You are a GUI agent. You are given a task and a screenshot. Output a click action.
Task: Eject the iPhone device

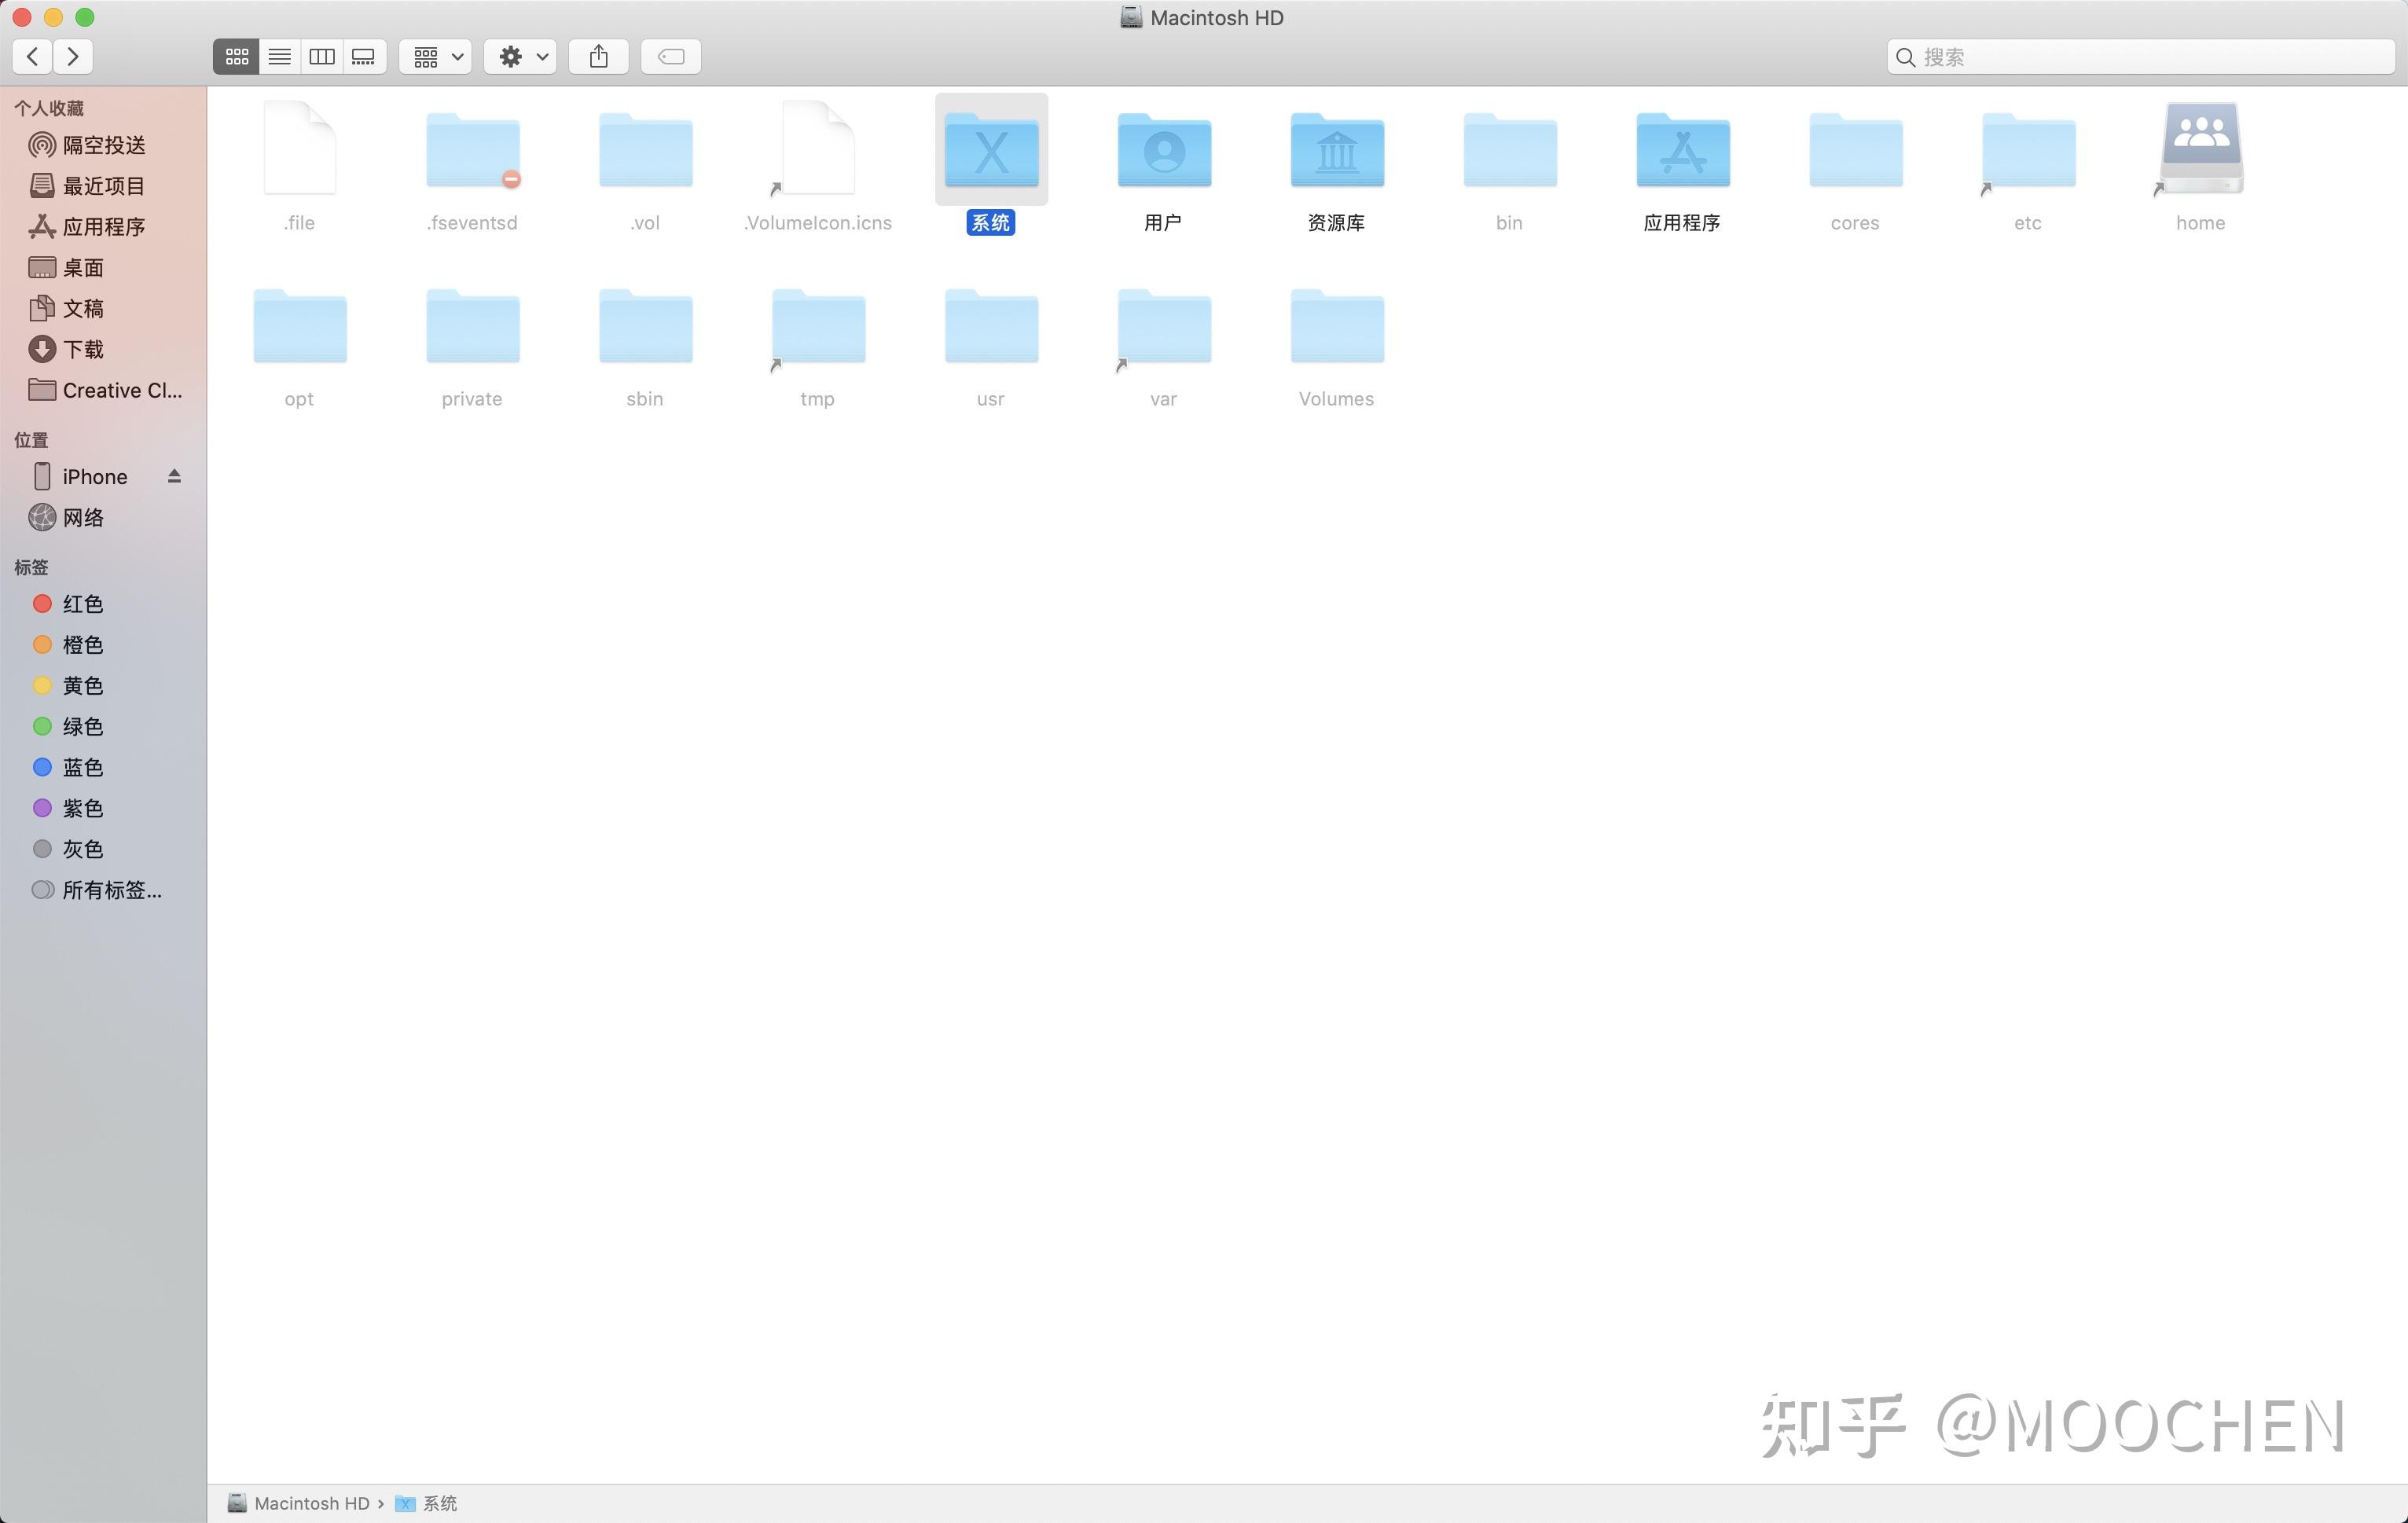pos(174,476)
